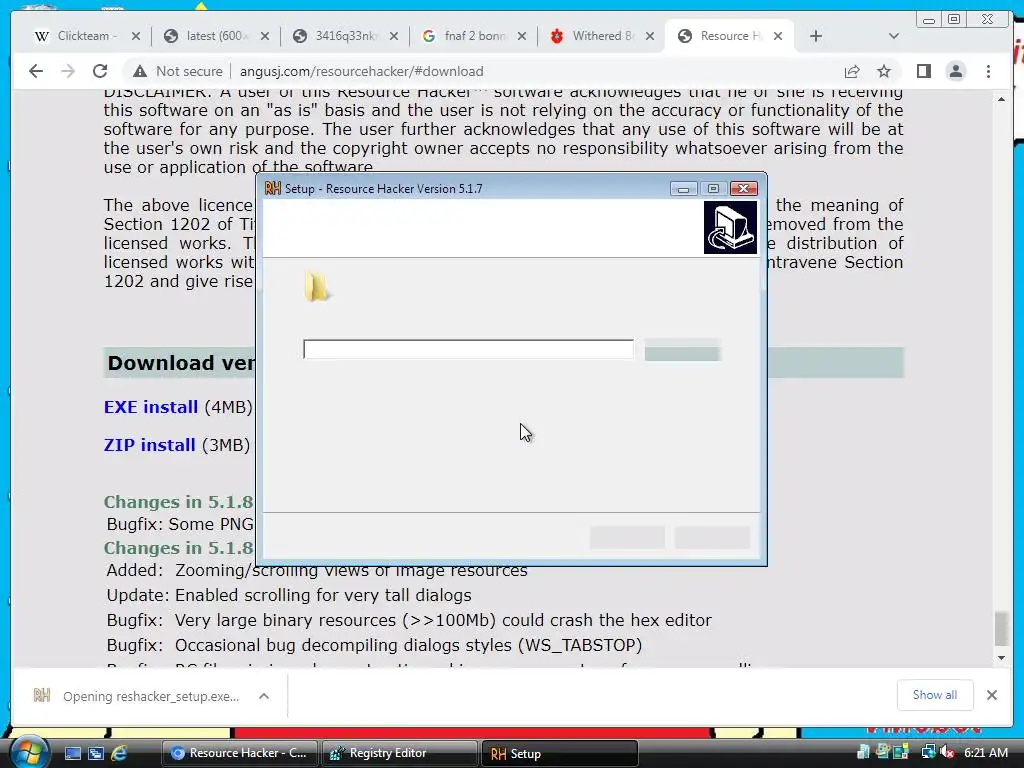Click the blank button beside path field
This screenshot has width=1024, height=768.
(x=682, y=350)
